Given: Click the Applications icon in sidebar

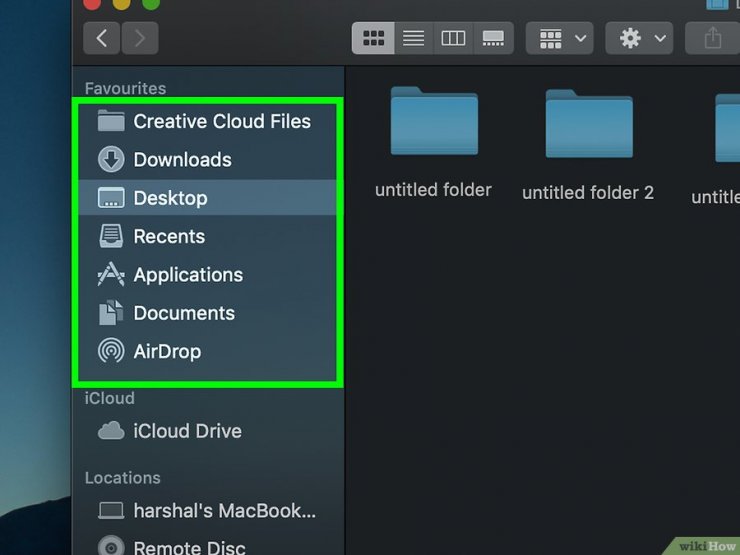Looking at the screenshot, I should (x=111, y=274).
